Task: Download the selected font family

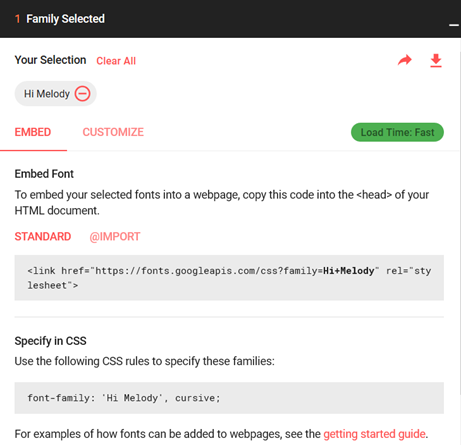Action: [436, 61]
